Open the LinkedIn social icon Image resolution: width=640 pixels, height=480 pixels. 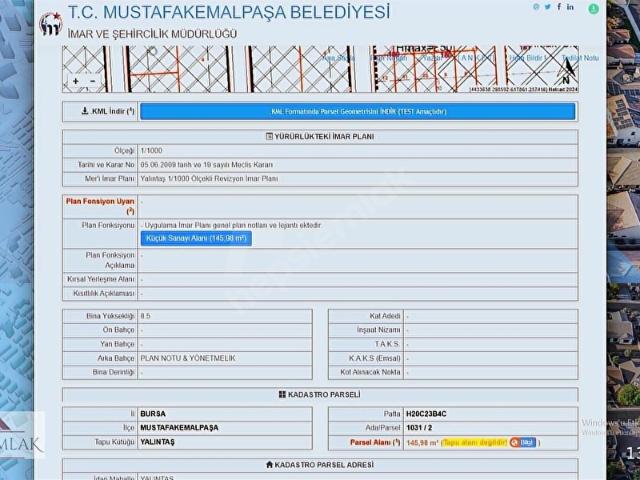coord(570,7)
